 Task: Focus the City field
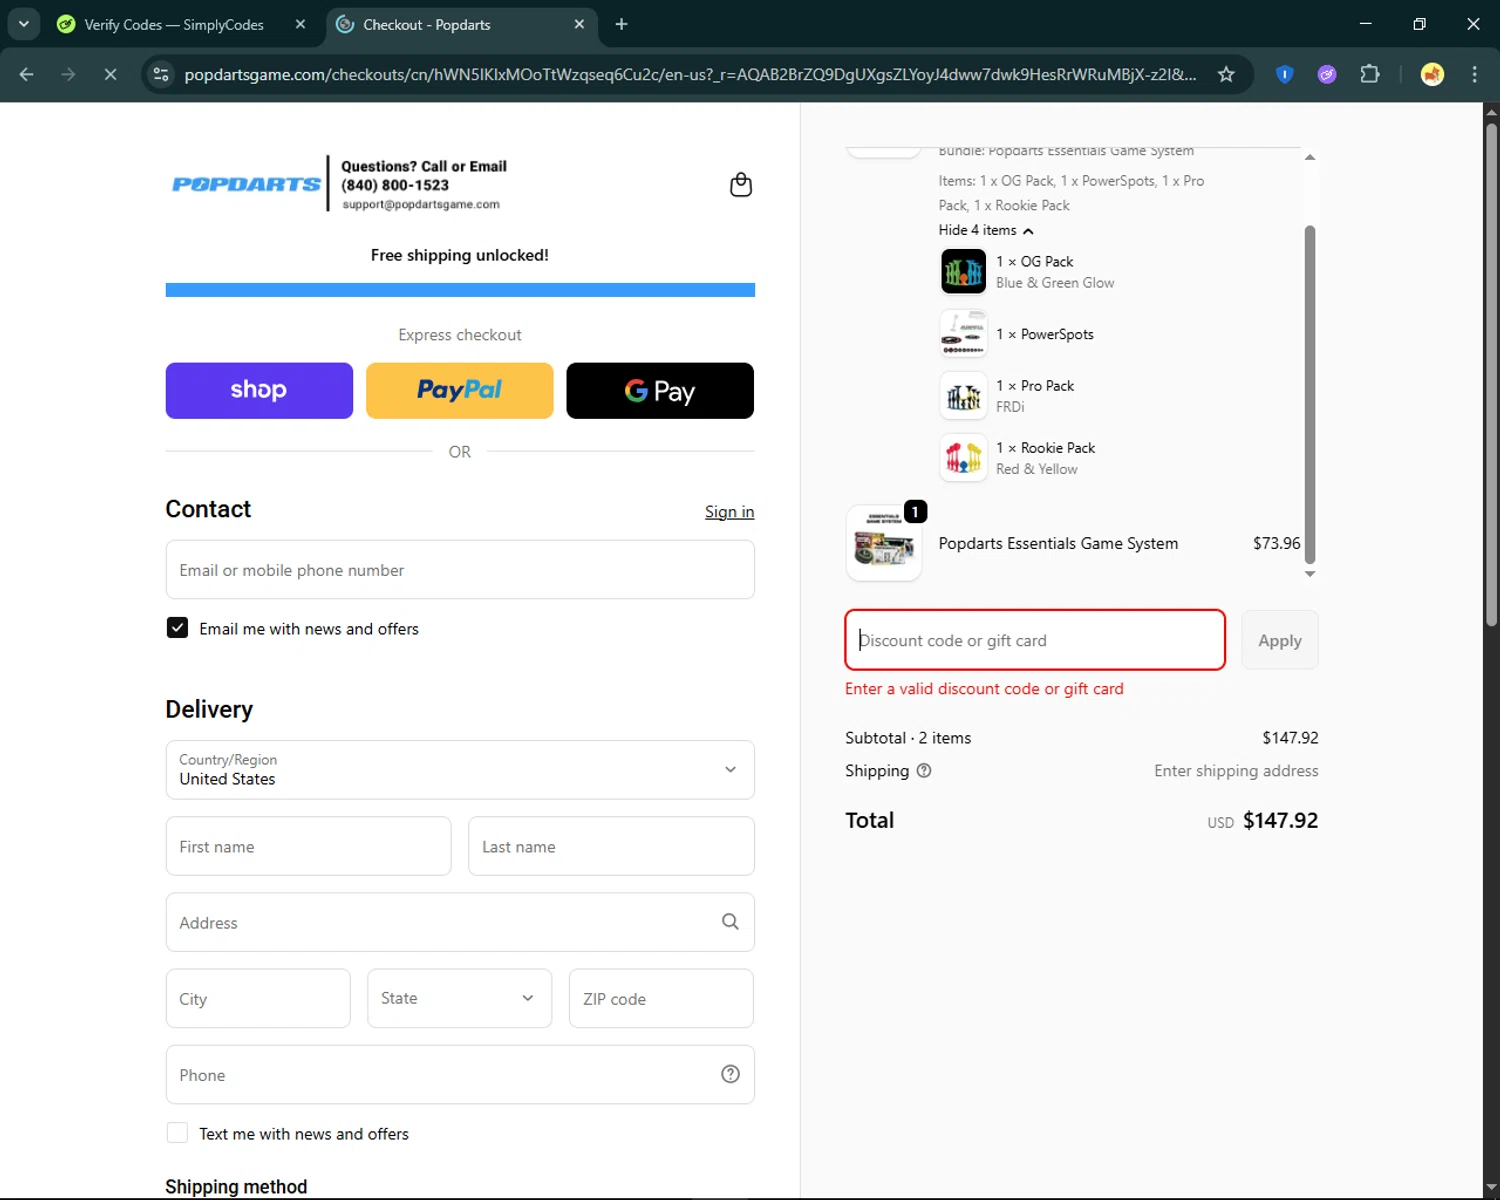click(258, 998)
